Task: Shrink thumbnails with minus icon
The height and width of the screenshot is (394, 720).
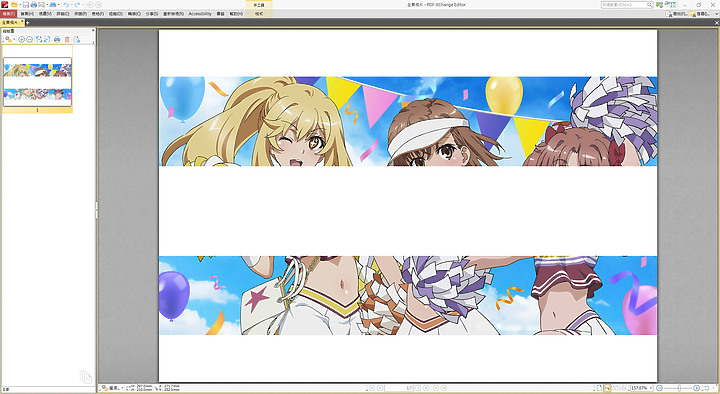Action: (x=29, y=39)
